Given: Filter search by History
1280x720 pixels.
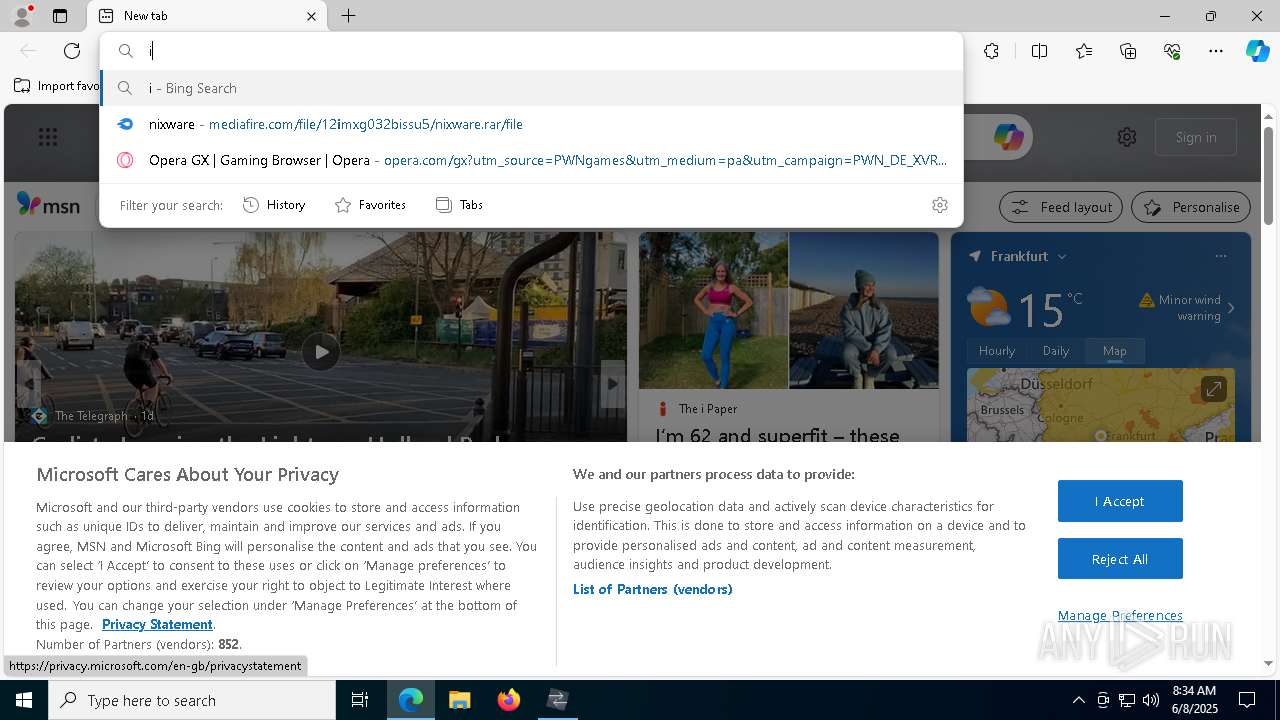Looking at the screenshot, I should (274, 205).
